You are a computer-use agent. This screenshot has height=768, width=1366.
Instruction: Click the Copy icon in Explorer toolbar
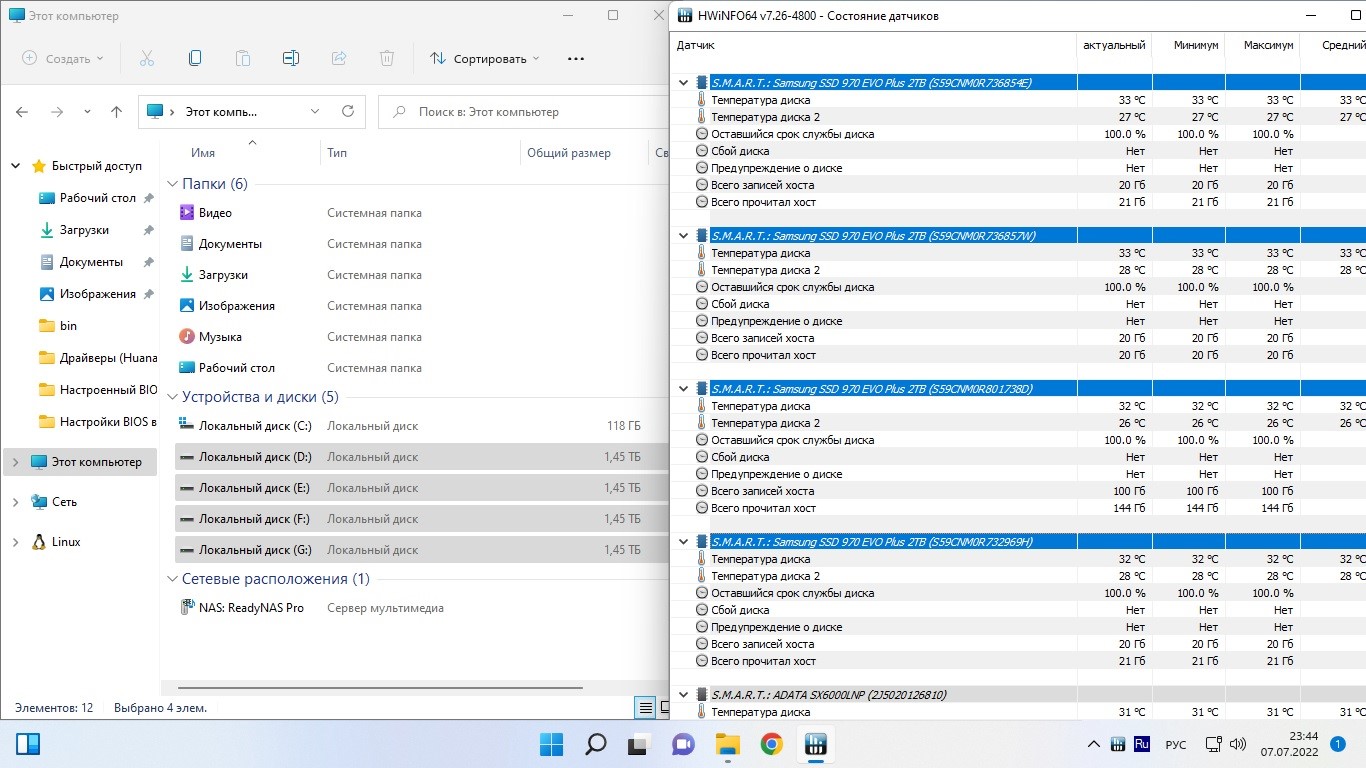195,58
